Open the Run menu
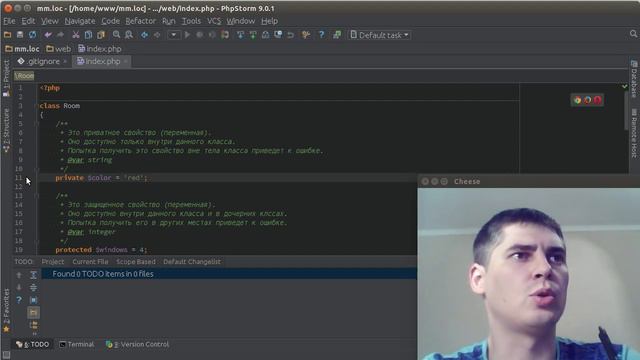The height and width of the screenshot is (360, 640). coord(168,21)
